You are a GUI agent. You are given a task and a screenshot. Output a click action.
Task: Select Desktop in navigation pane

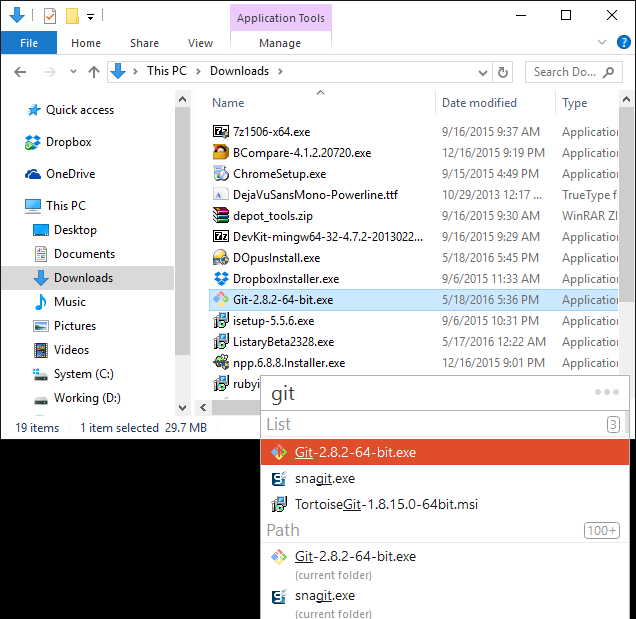75,230
